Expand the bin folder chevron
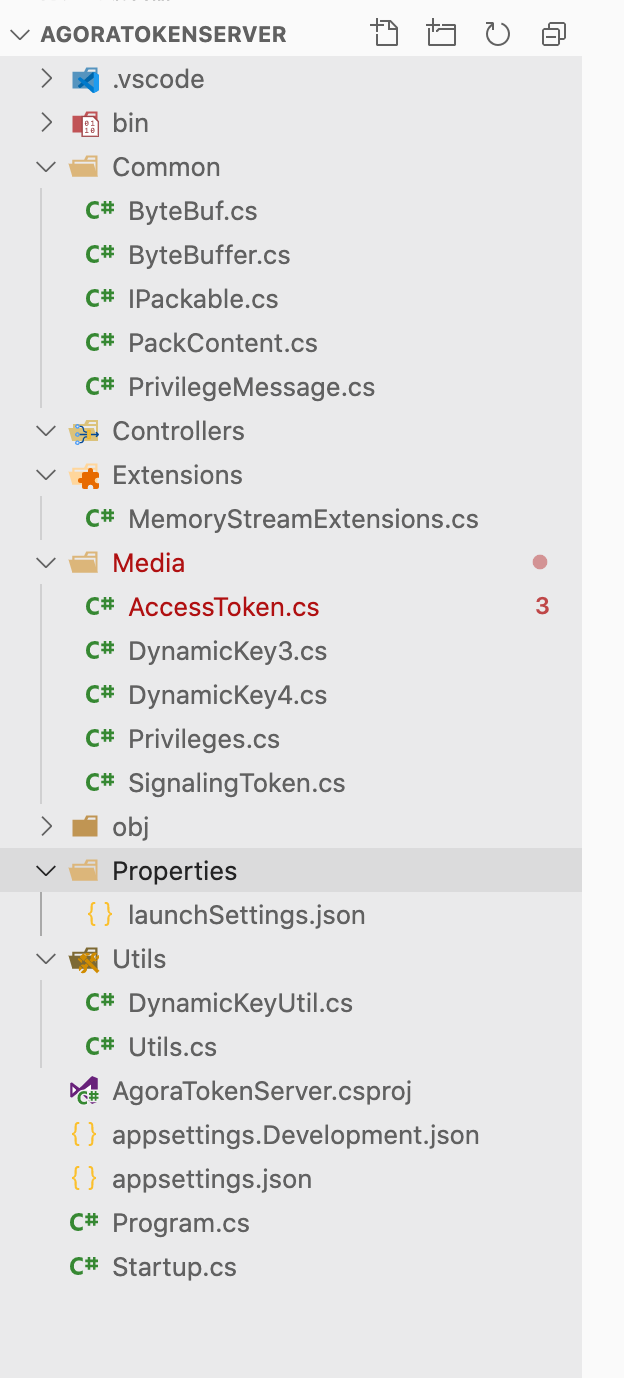Viewport: 624px width, 1378px height. point(45,123)
